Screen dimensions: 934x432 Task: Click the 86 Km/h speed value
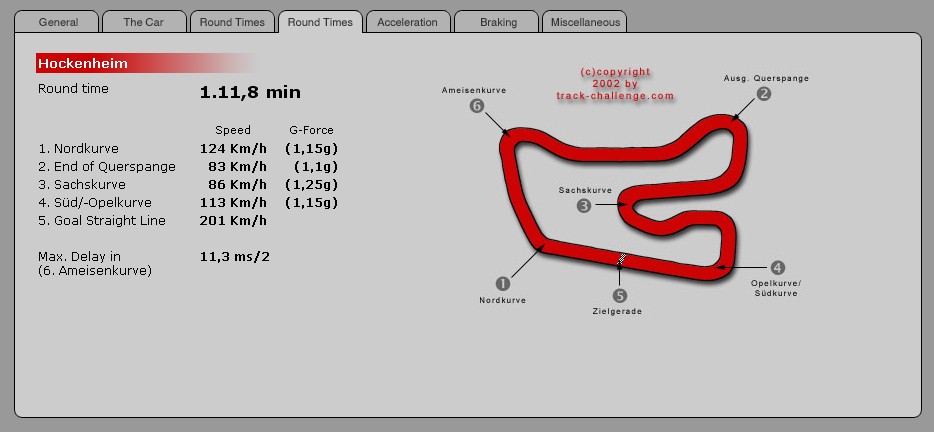click(237, 184)
